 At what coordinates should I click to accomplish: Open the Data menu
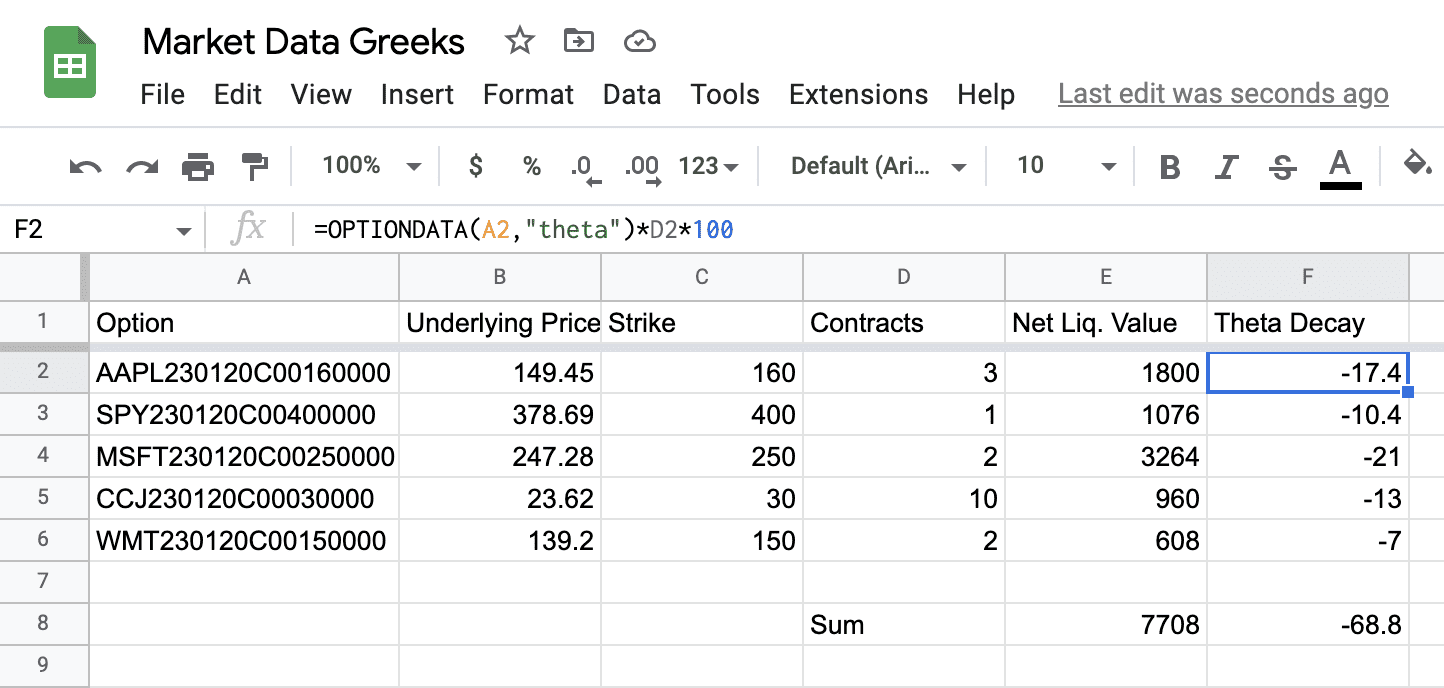(x=632, y=95)
